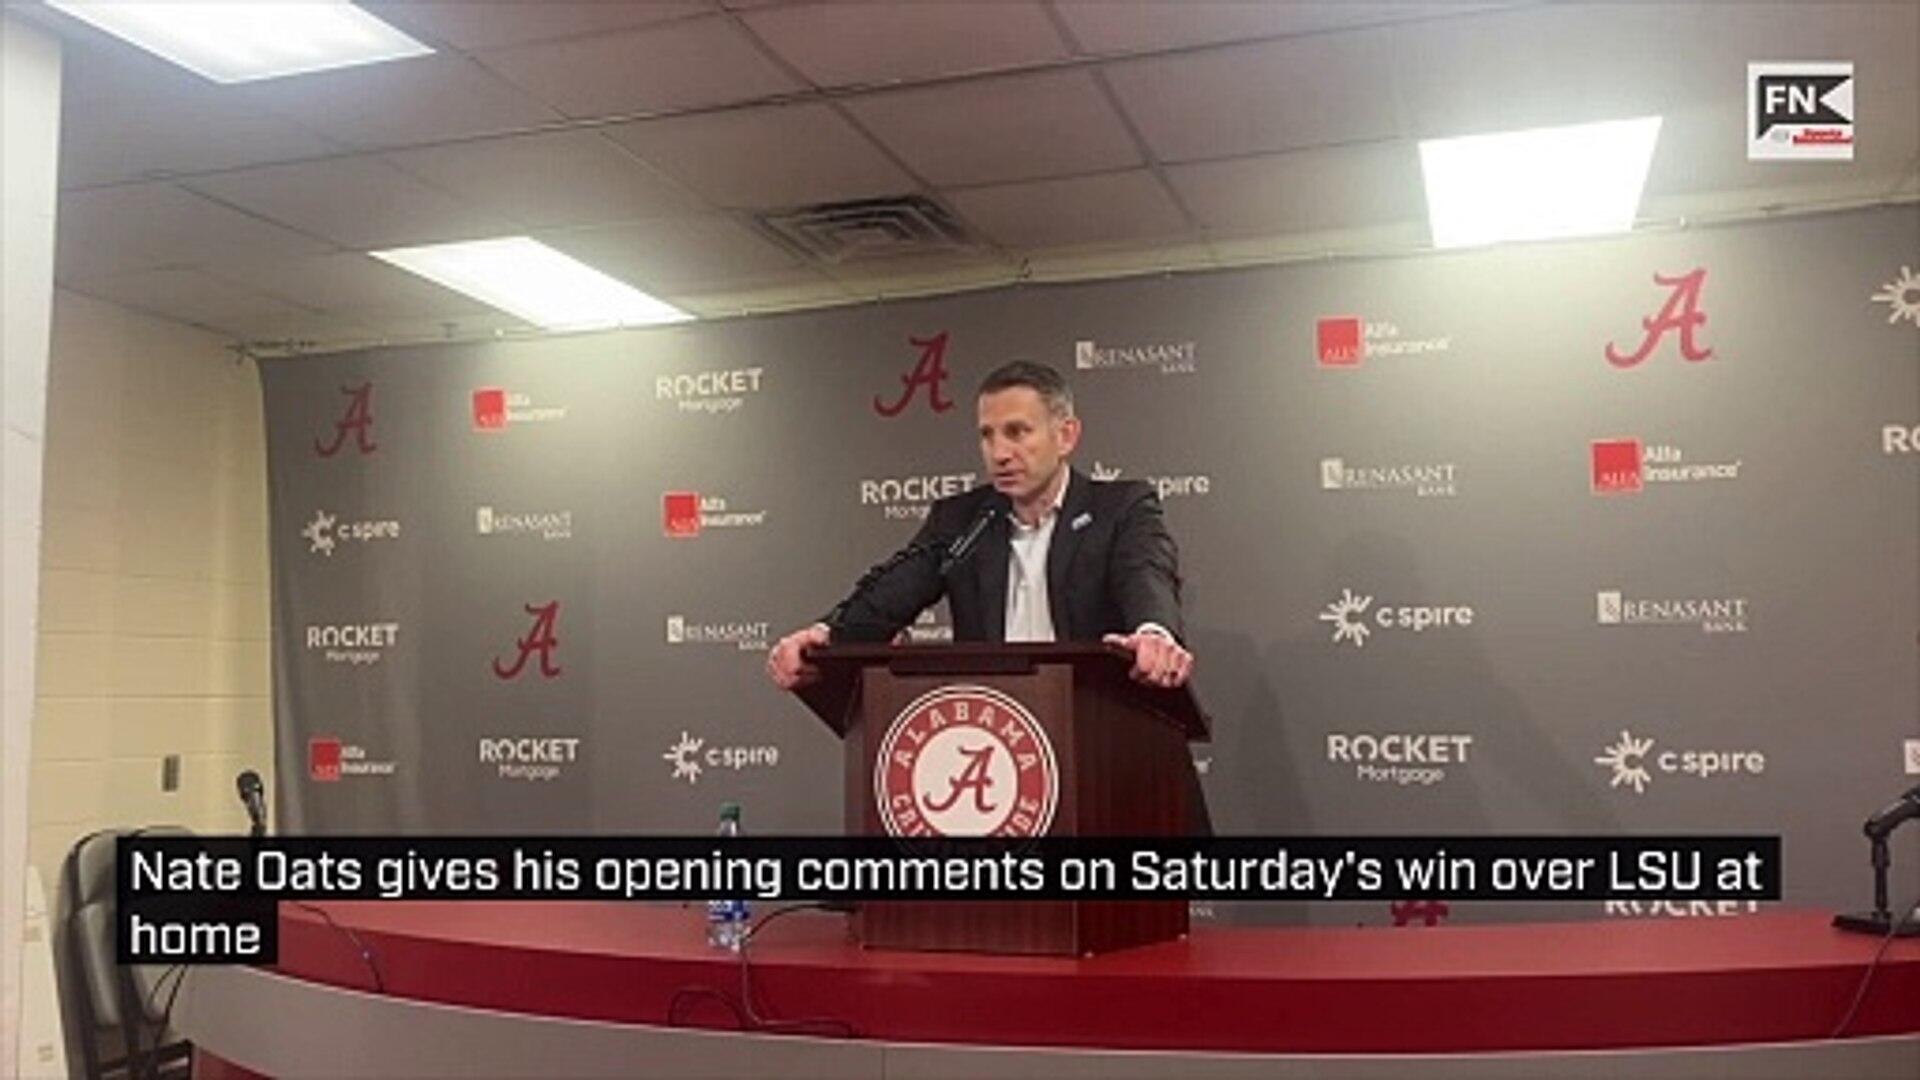Click the wall outlet on the beige wall
The image size is (1920, 1080).
coord(171,772)
